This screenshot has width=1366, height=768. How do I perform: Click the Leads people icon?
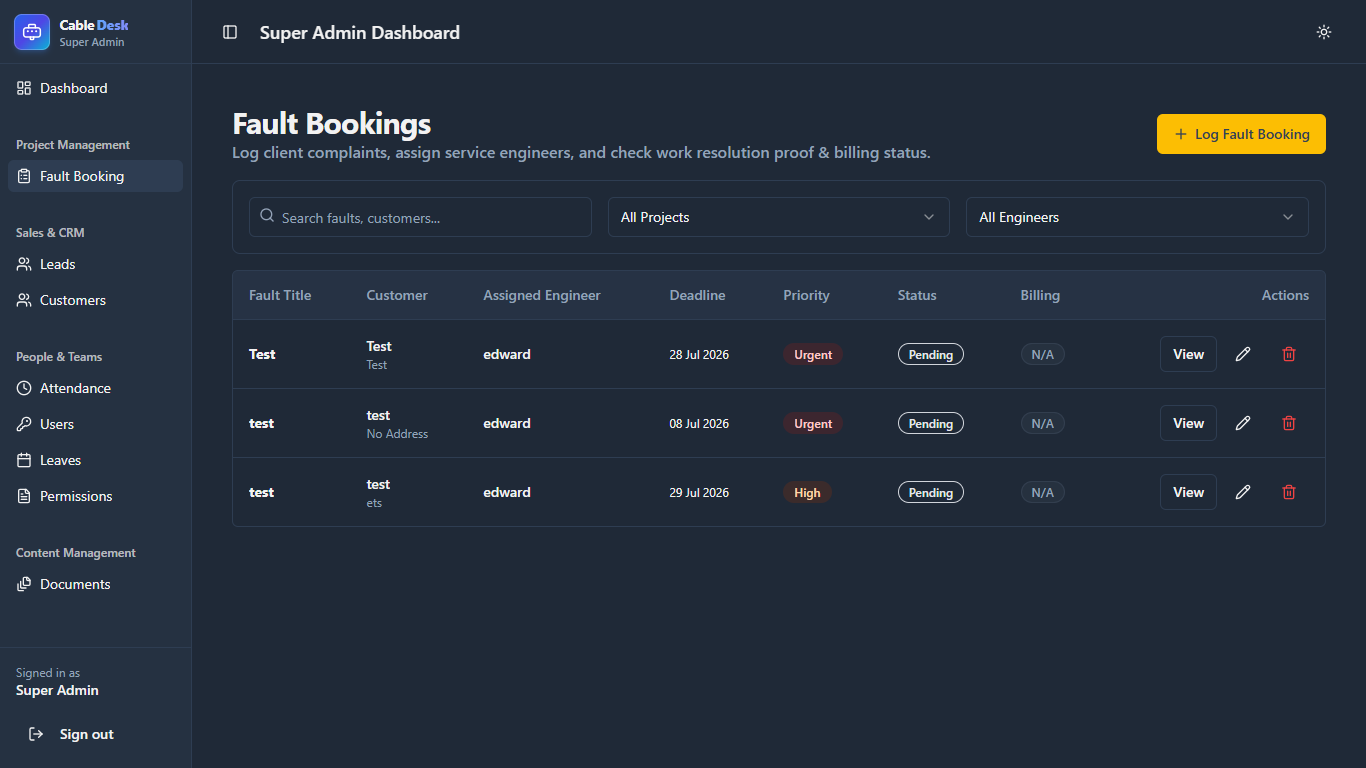24,264
